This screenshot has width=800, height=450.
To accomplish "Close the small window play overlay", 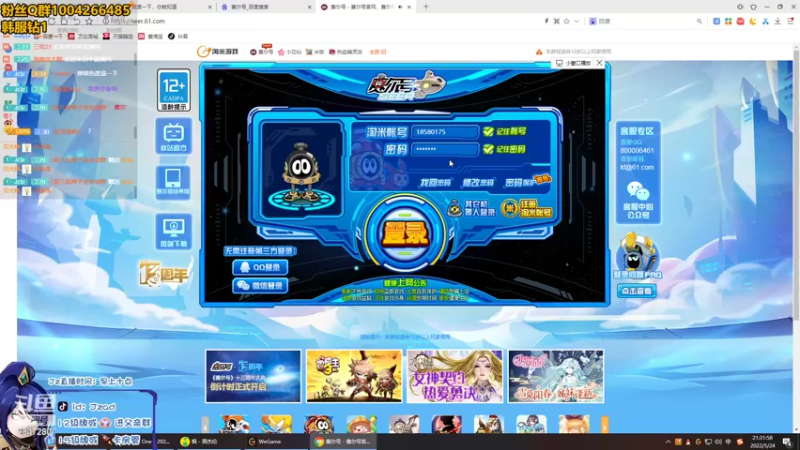I will pyautogui.click(x=599, y=63).
